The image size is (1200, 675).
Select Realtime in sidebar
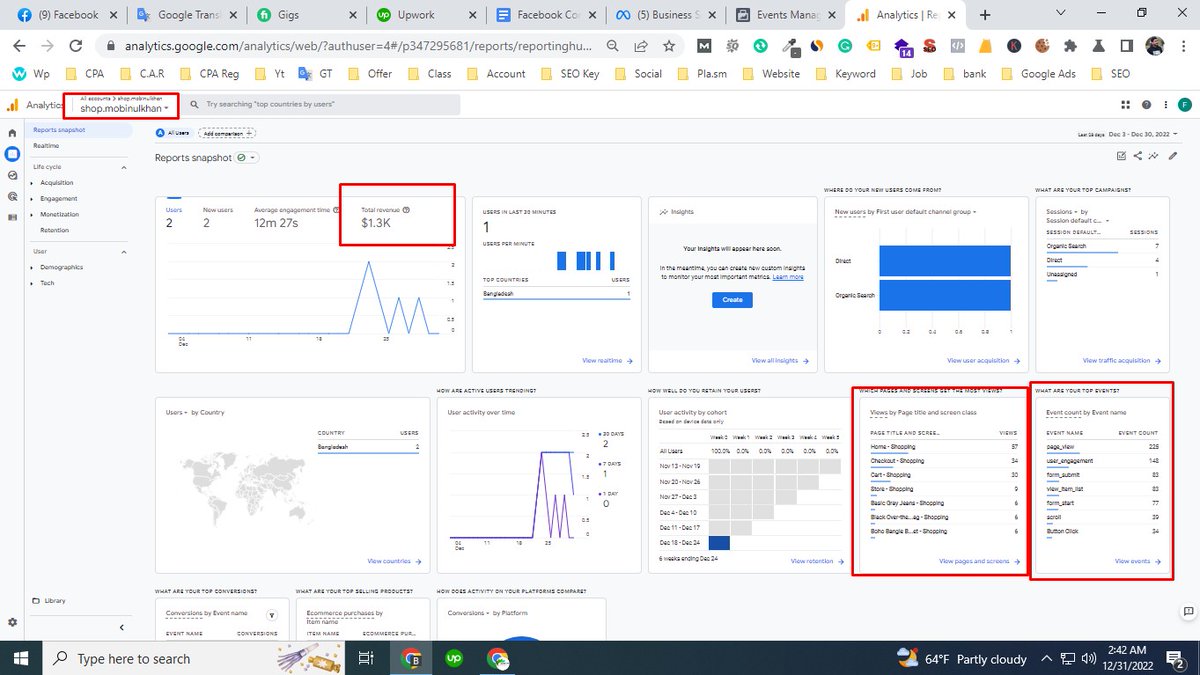click(46, 146)
